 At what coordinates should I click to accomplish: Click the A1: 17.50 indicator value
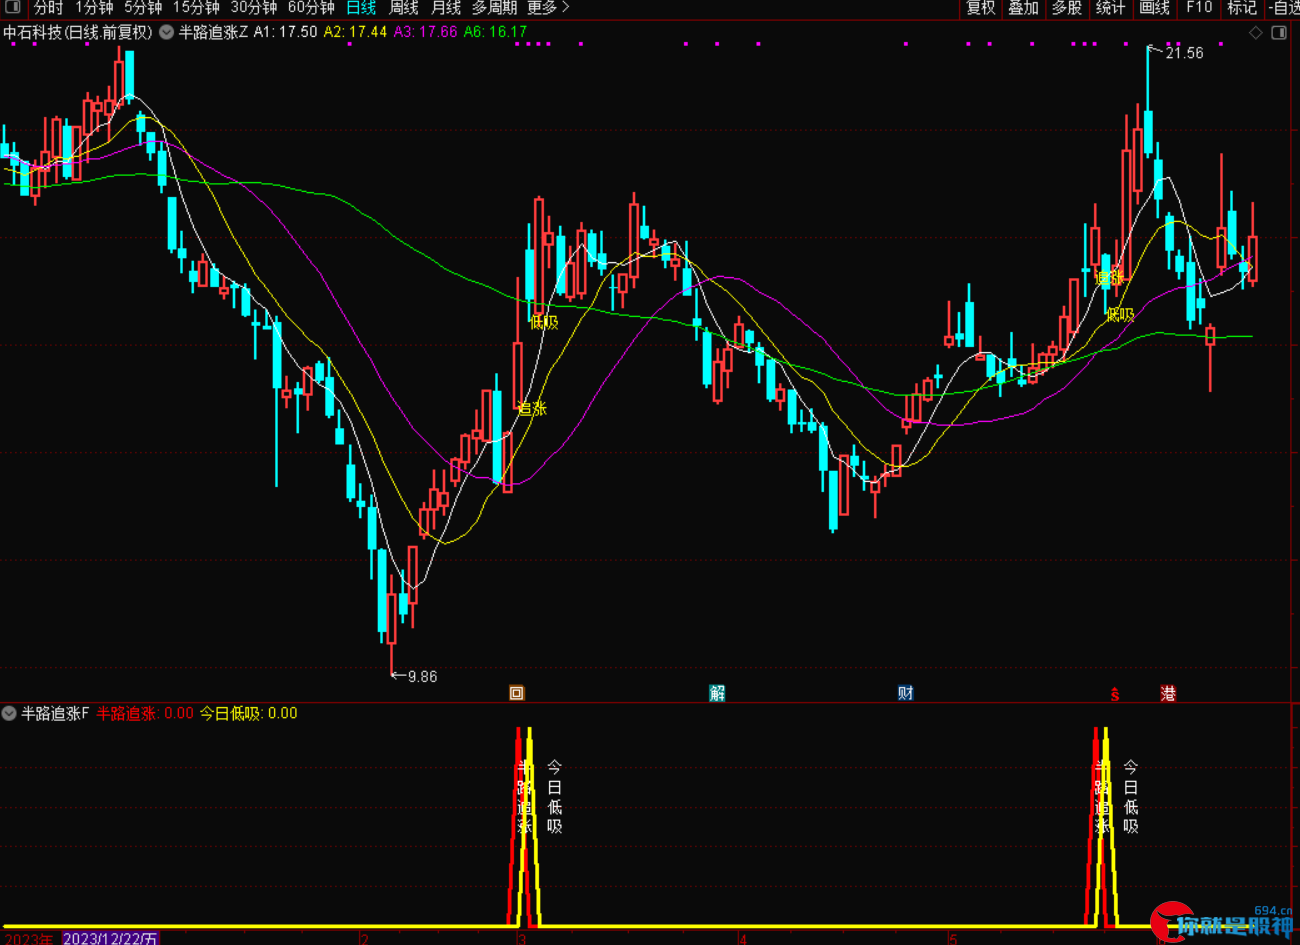point(285,32)
